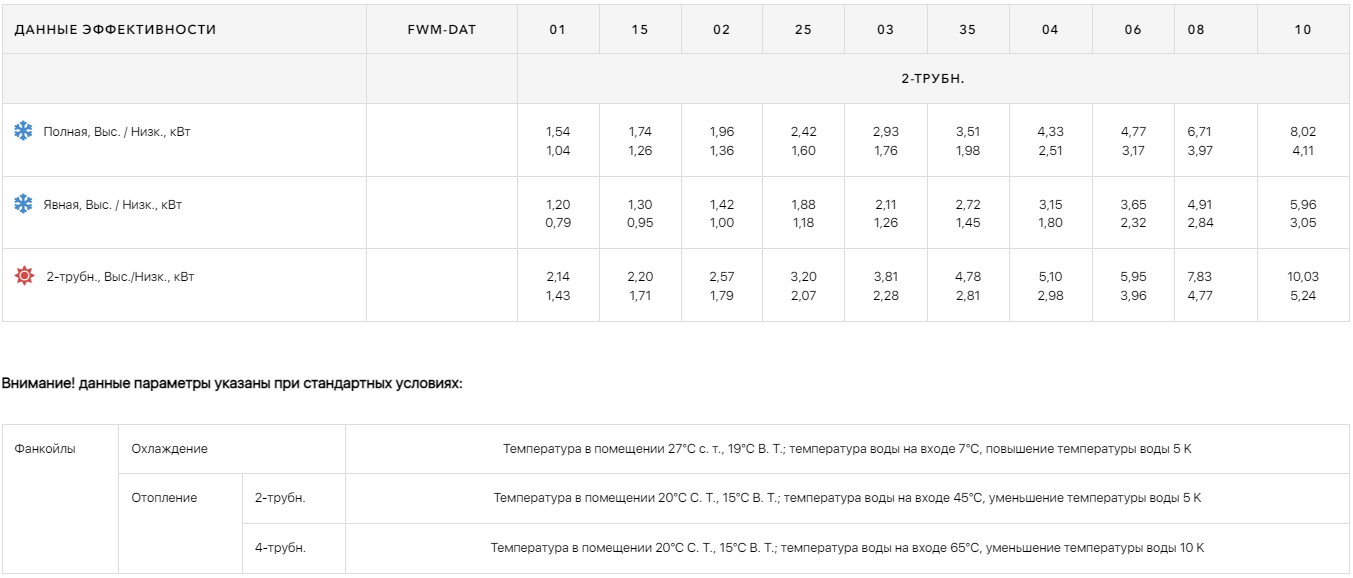Image resolution: width=1353 pixels, height=578 pixels.
Task: Click model column header 01
Action: (558, 29)
